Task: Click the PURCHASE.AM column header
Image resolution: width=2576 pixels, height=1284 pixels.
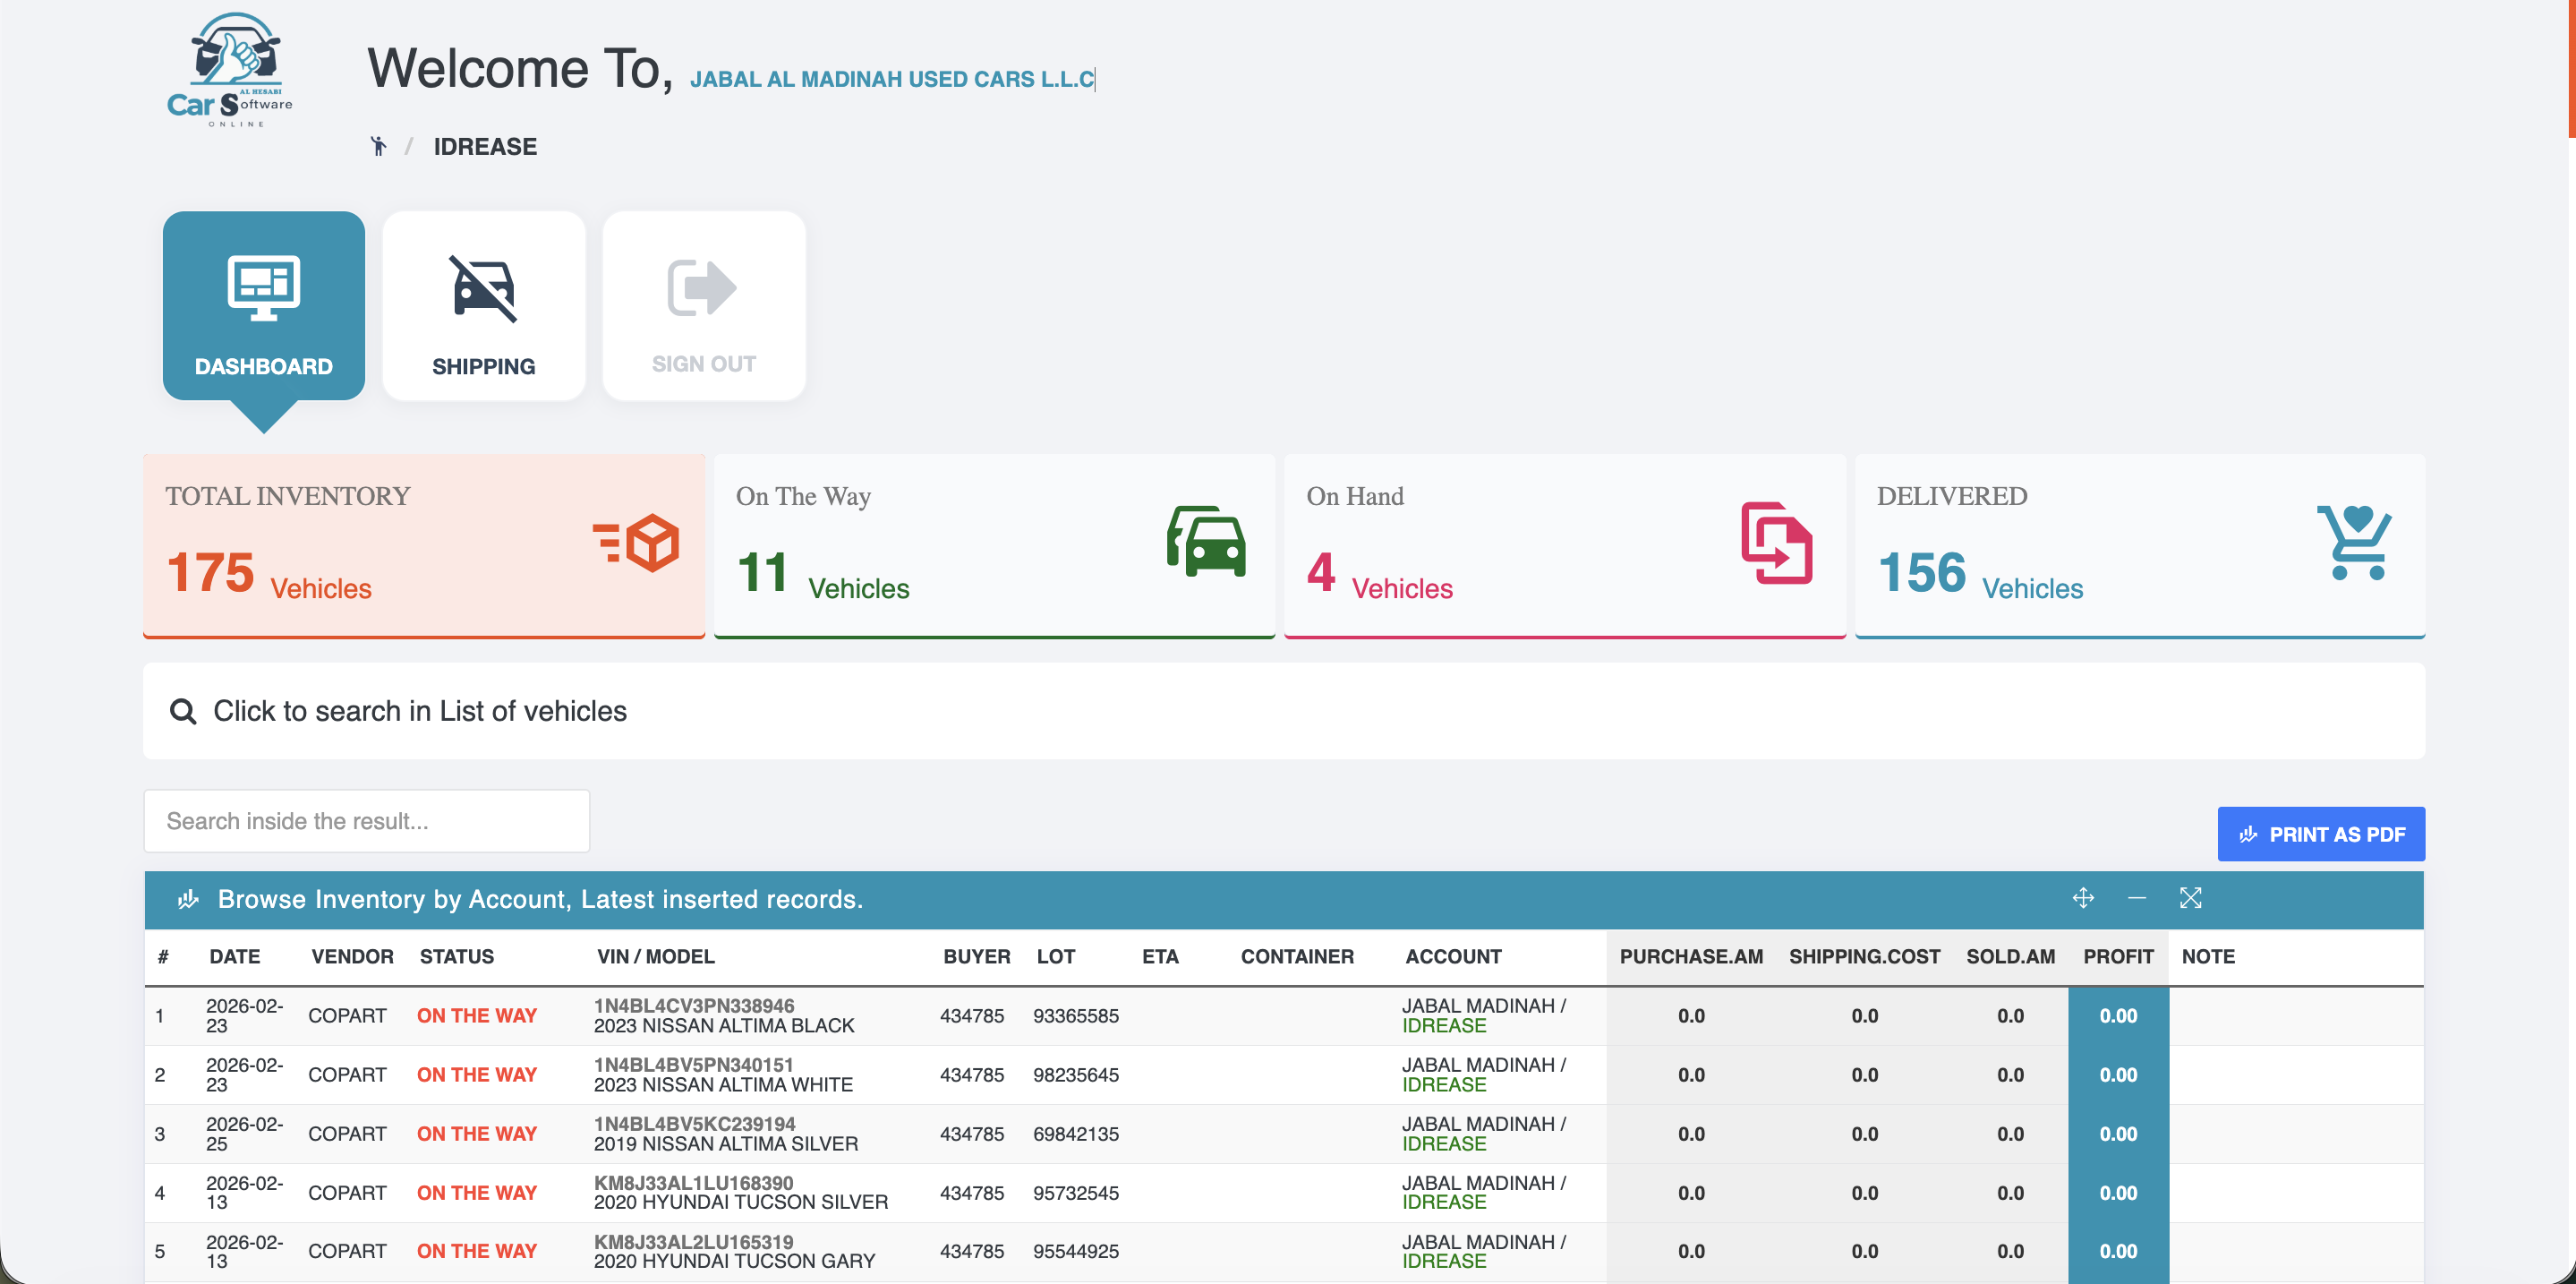Action: click(x=1691, y=957)
